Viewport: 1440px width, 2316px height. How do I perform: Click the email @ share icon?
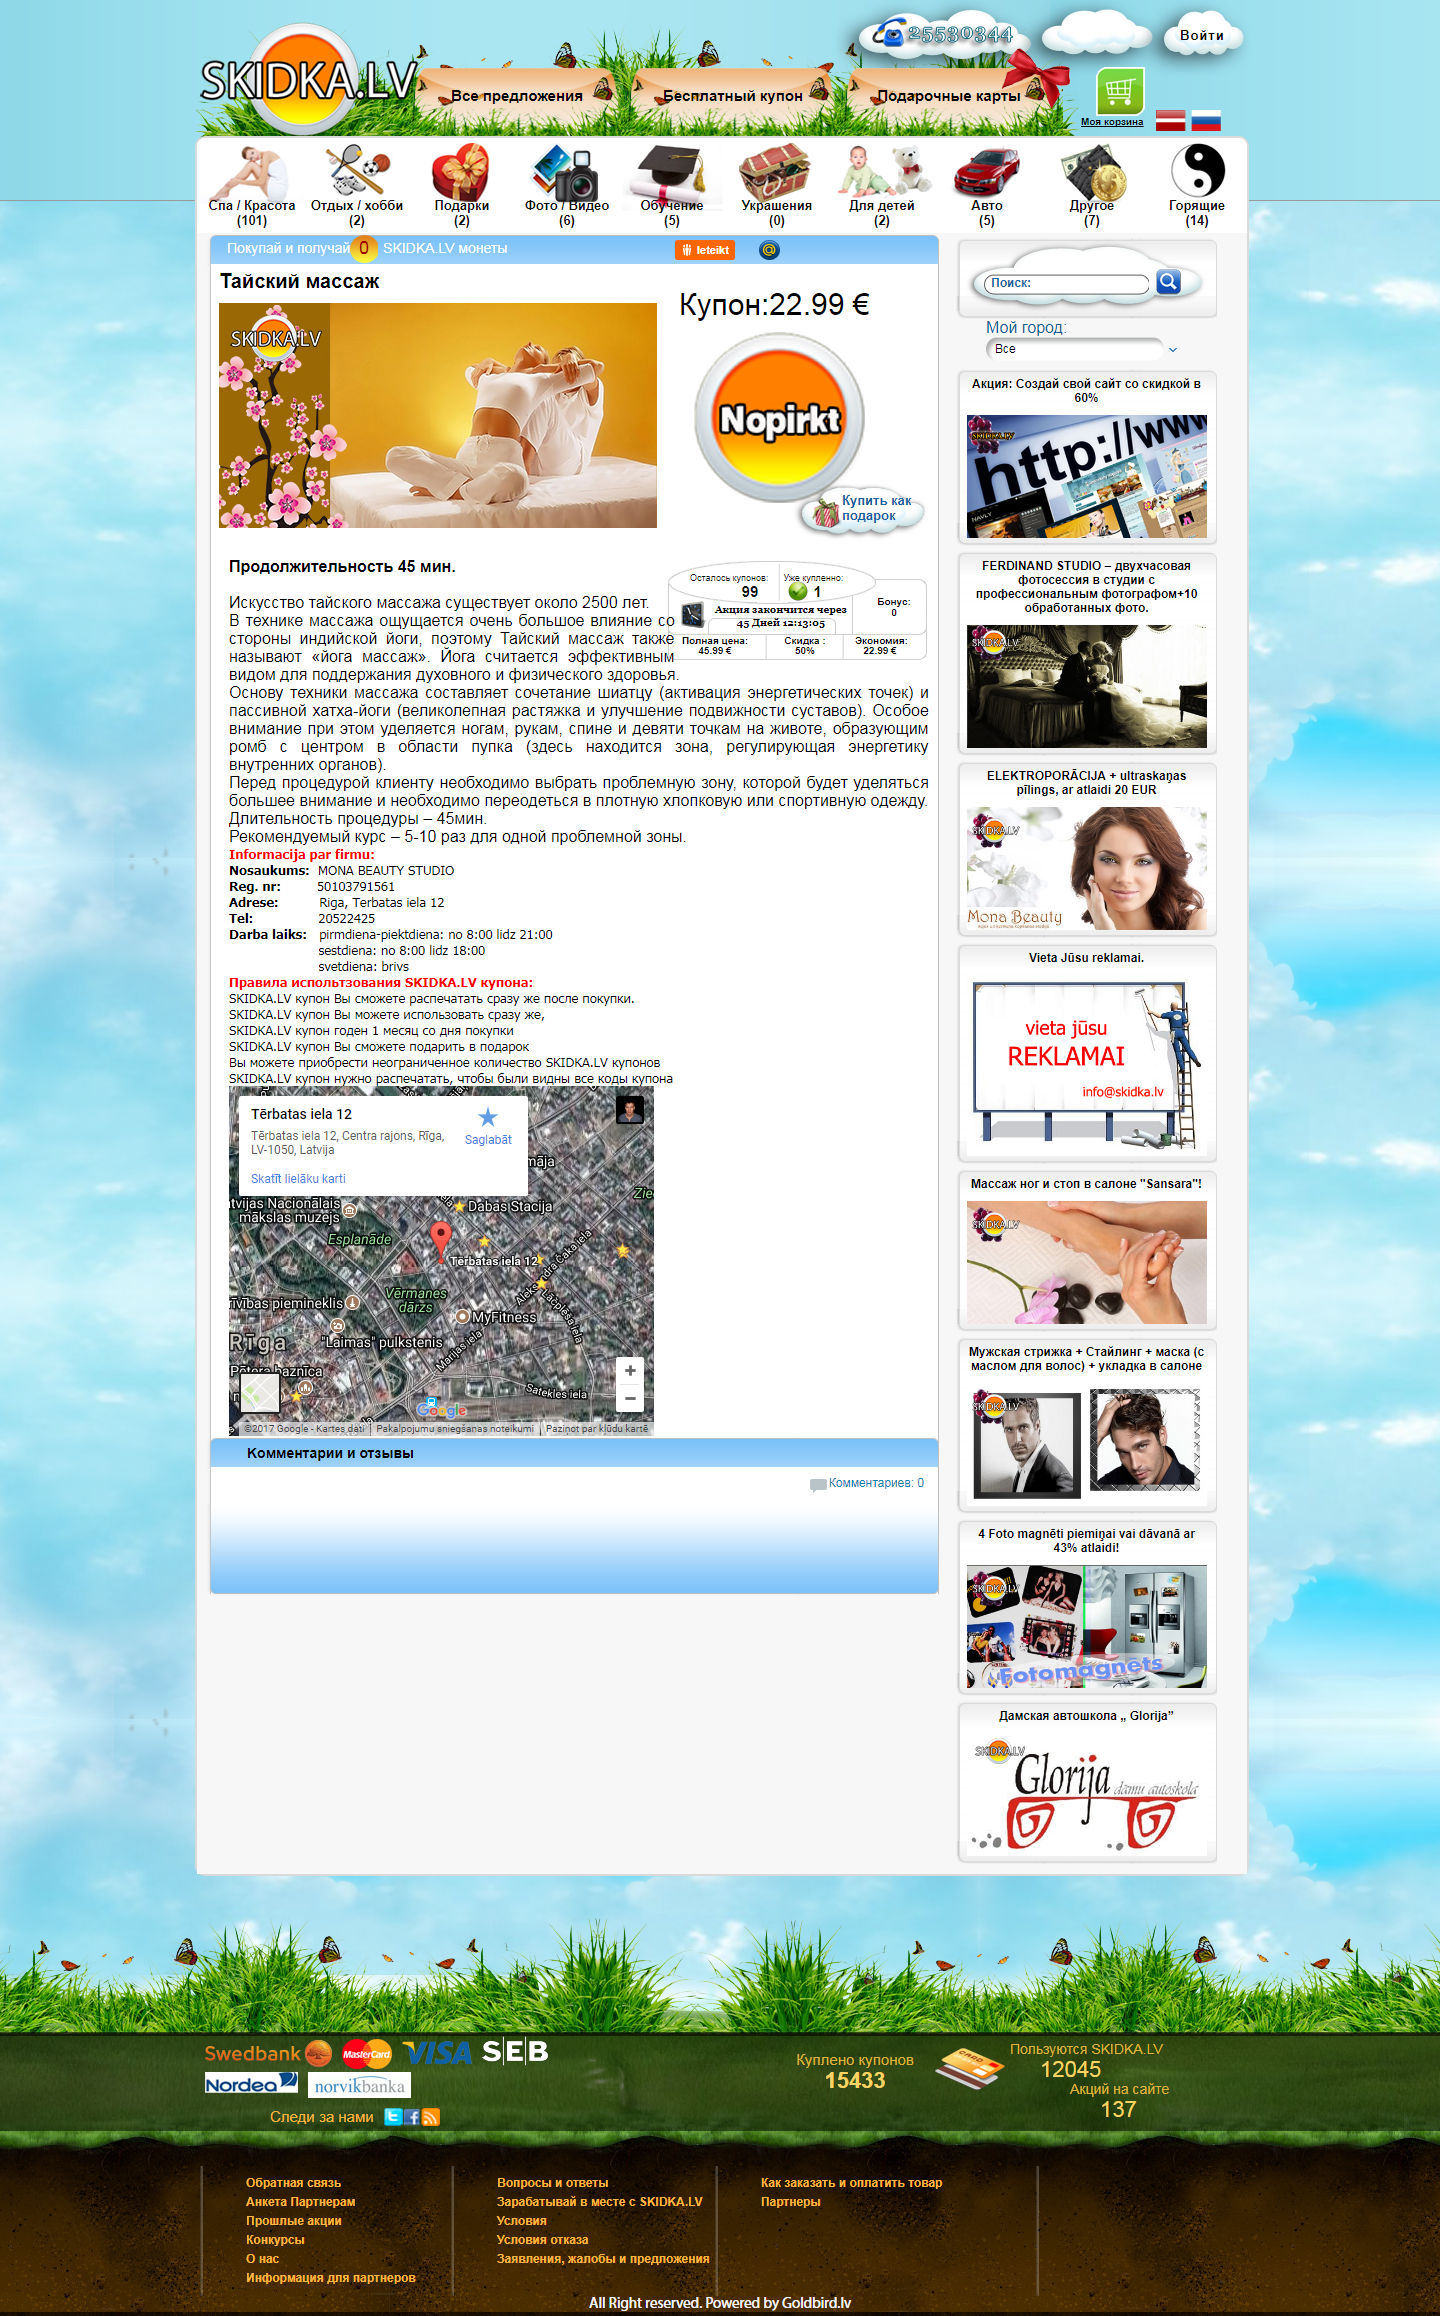[769, 250]
